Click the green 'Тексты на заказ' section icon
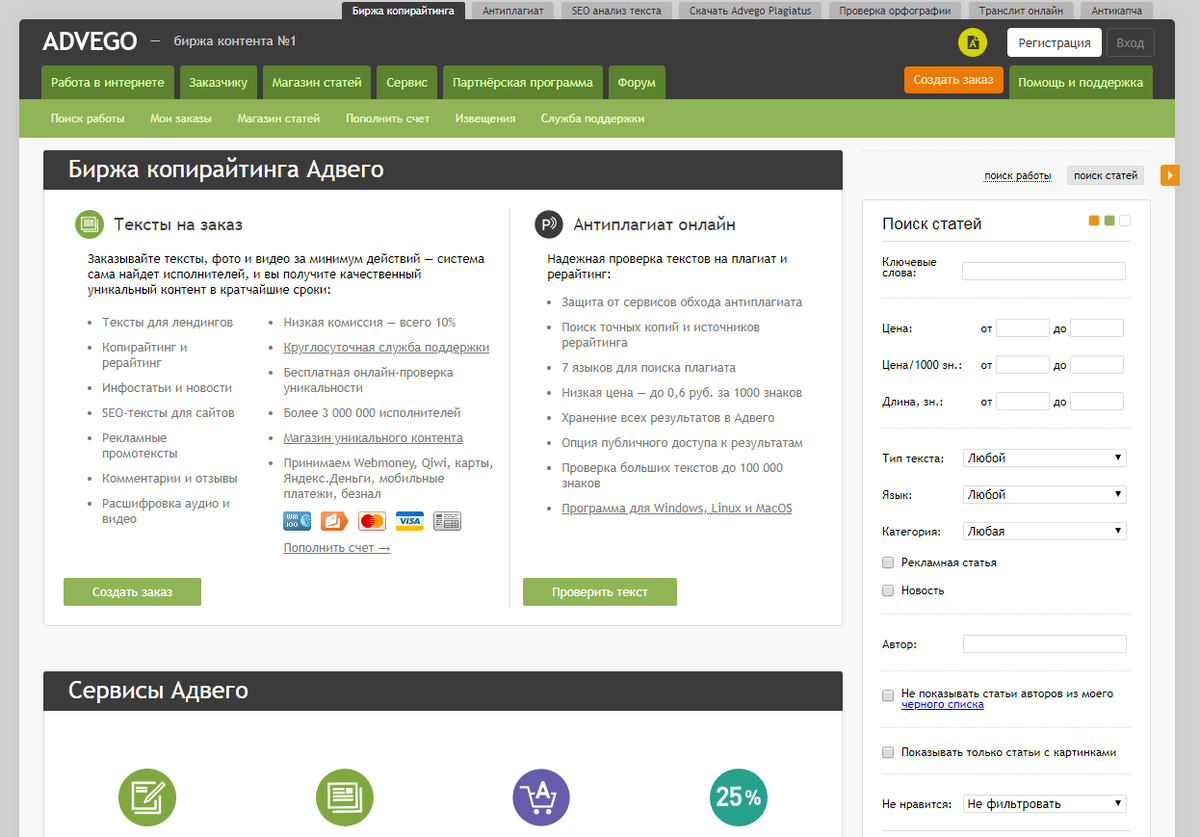This screenshot has height=837, width=1200. pyautogui.click(x=90, y=224)
